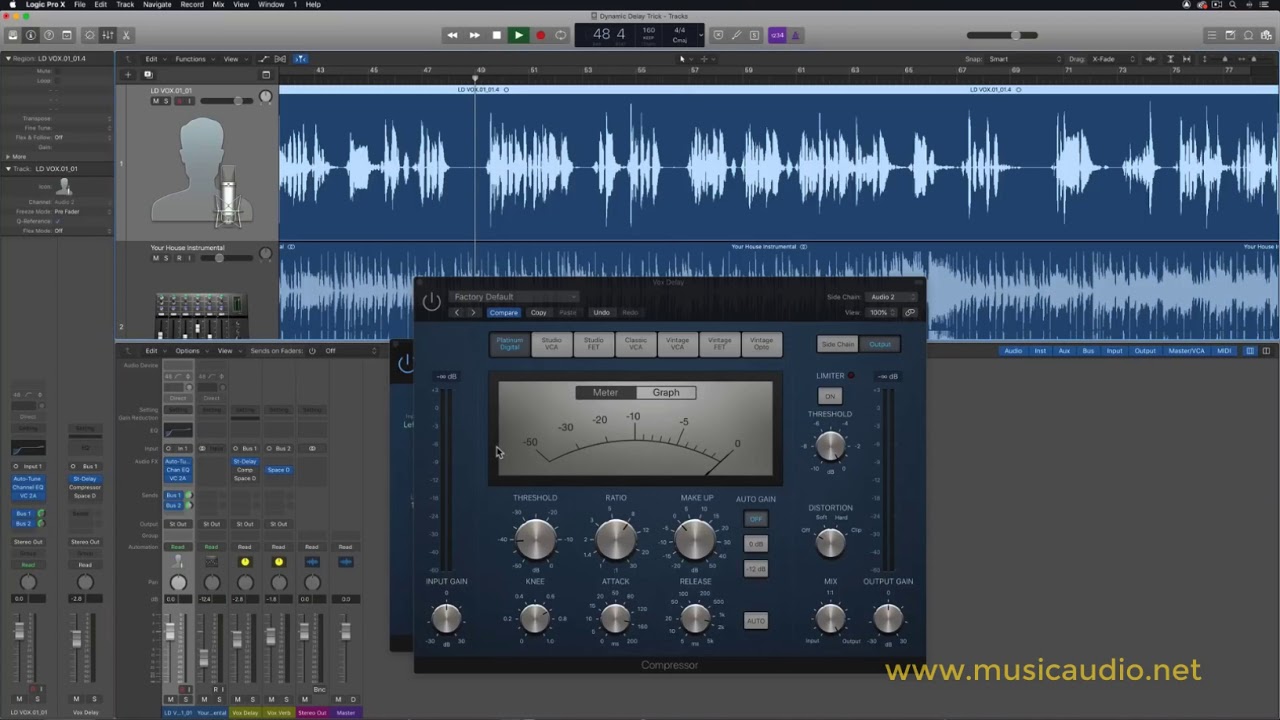Open the Logic Pro X menu

click(44, 4)
